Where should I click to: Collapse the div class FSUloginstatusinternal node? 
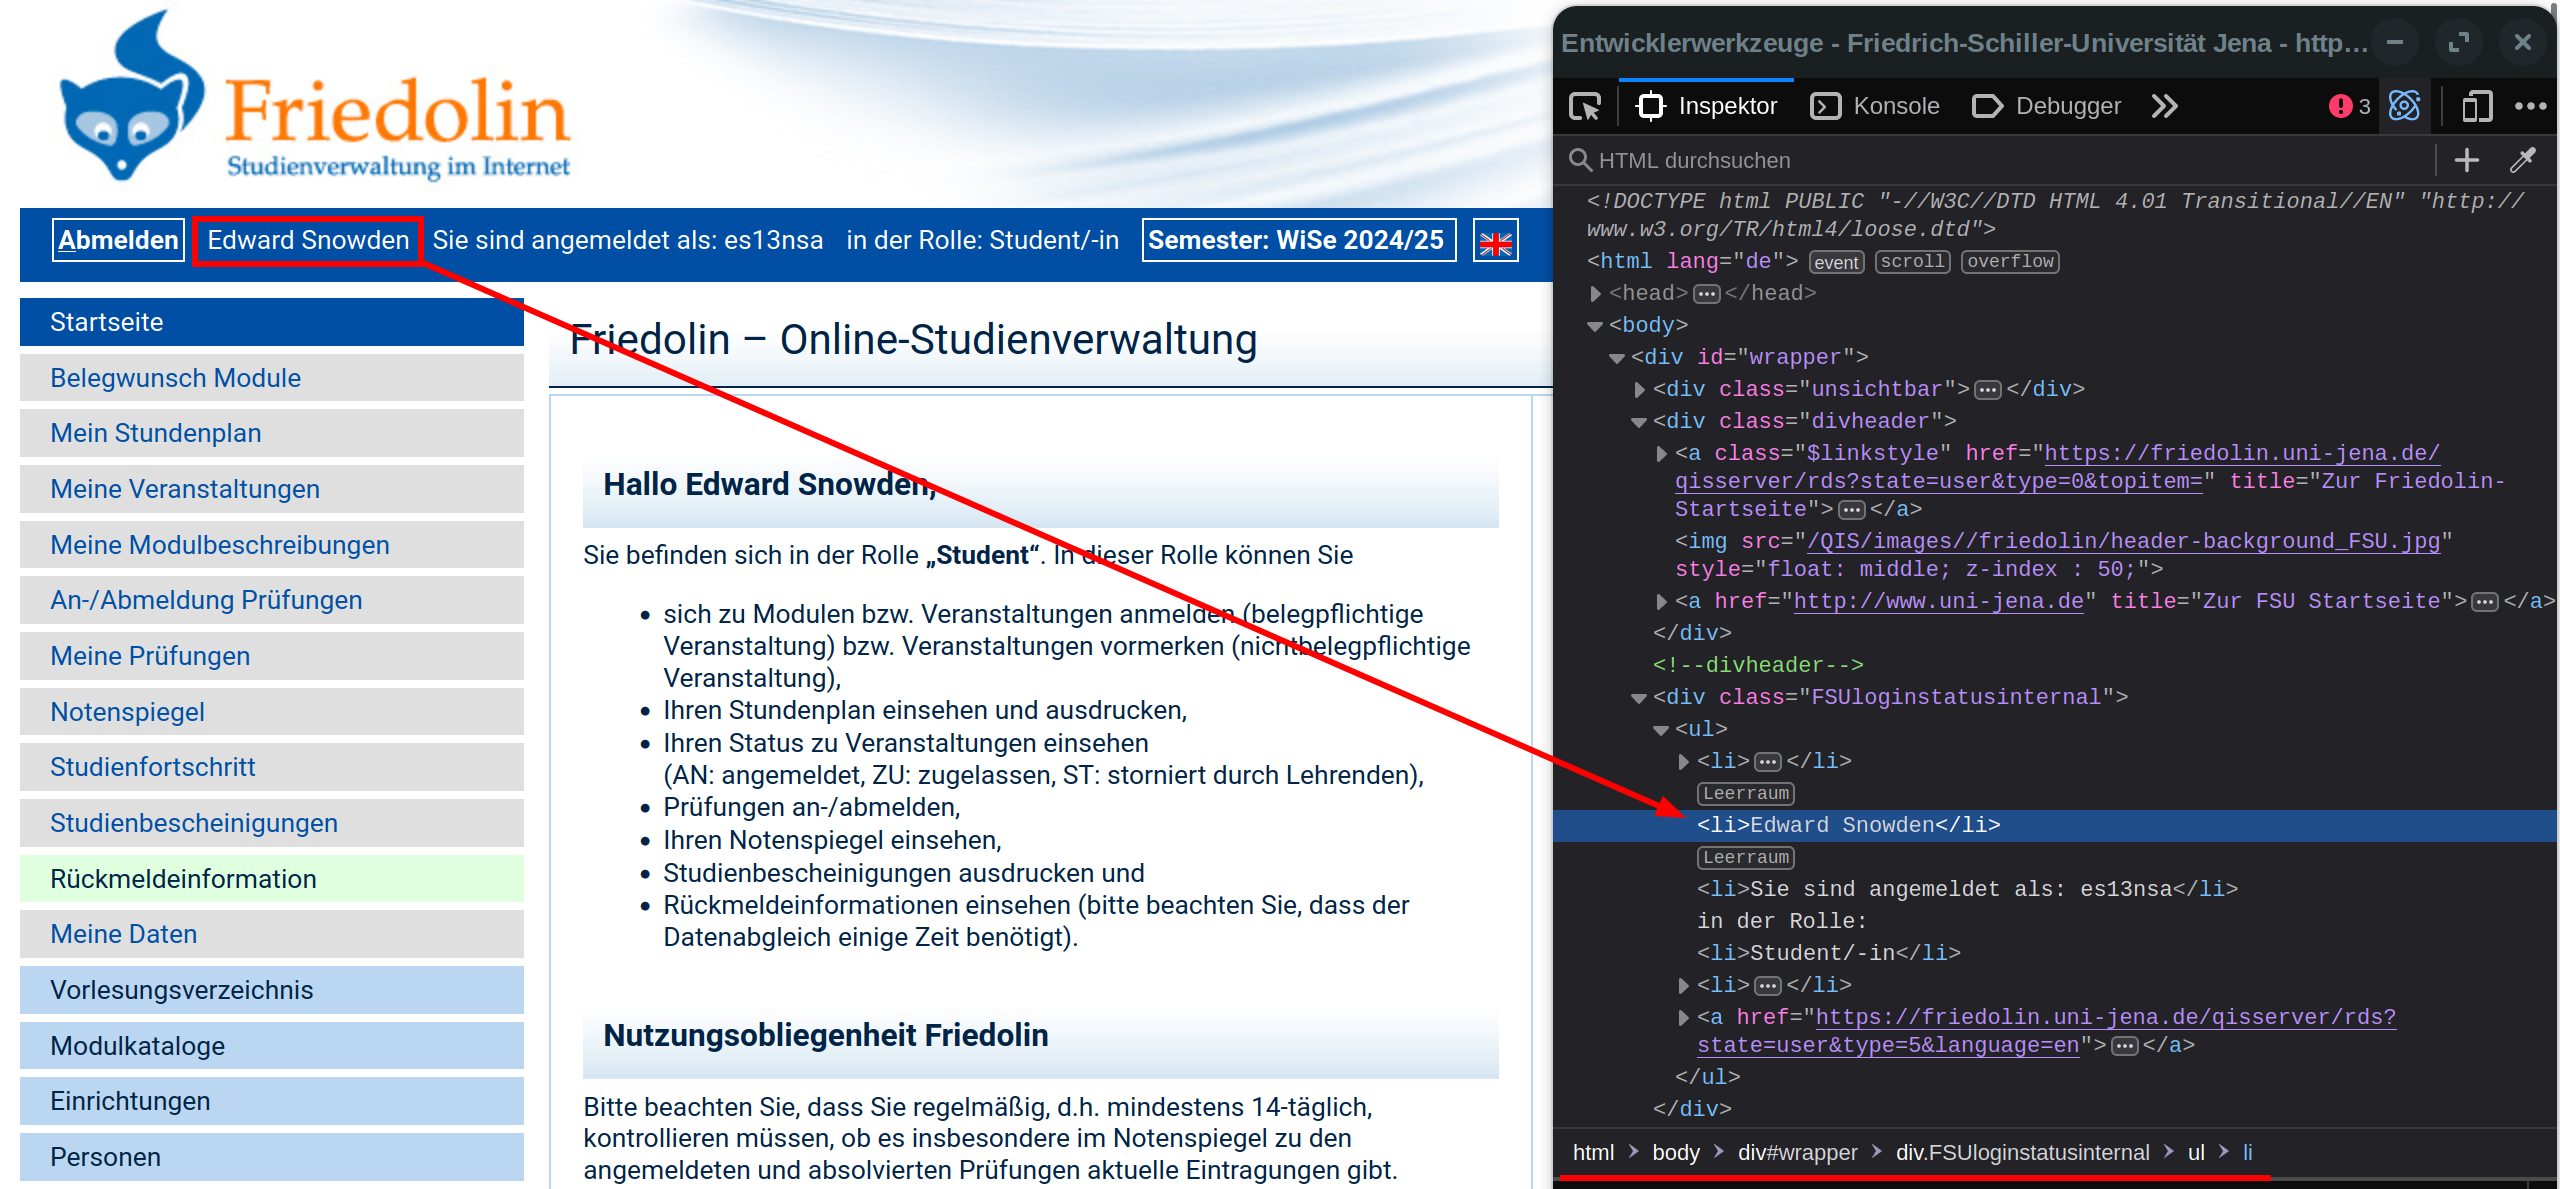(1639, 698)
